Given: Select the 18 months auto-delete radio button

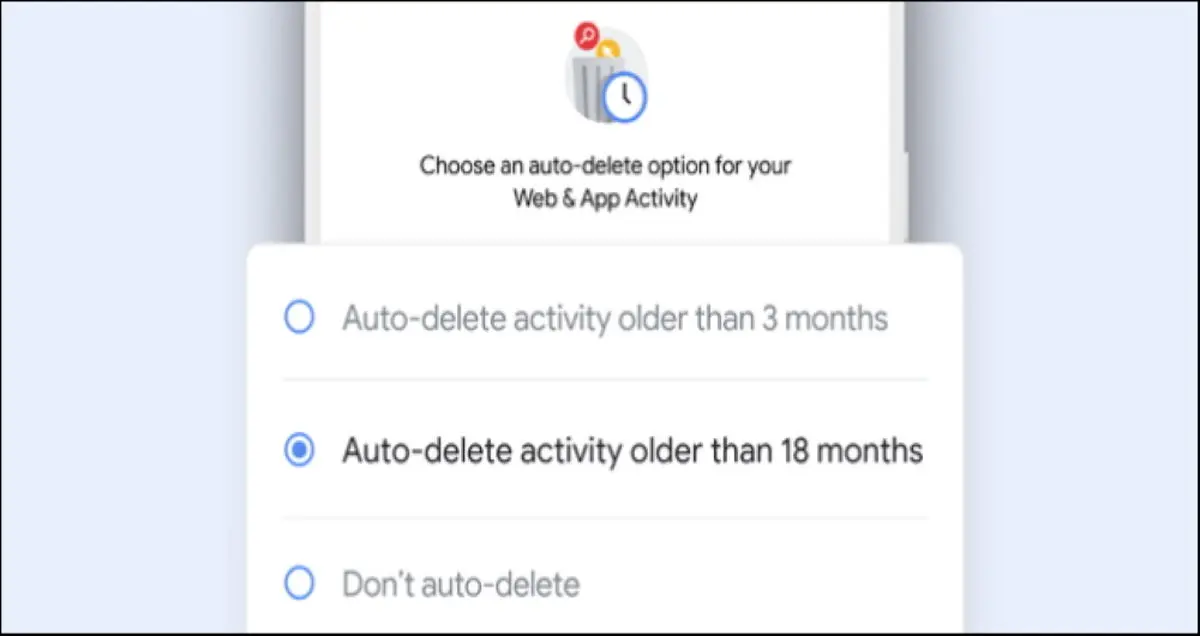Looking at the screenshot, I should pyautogui.click(x=299, y=451).
